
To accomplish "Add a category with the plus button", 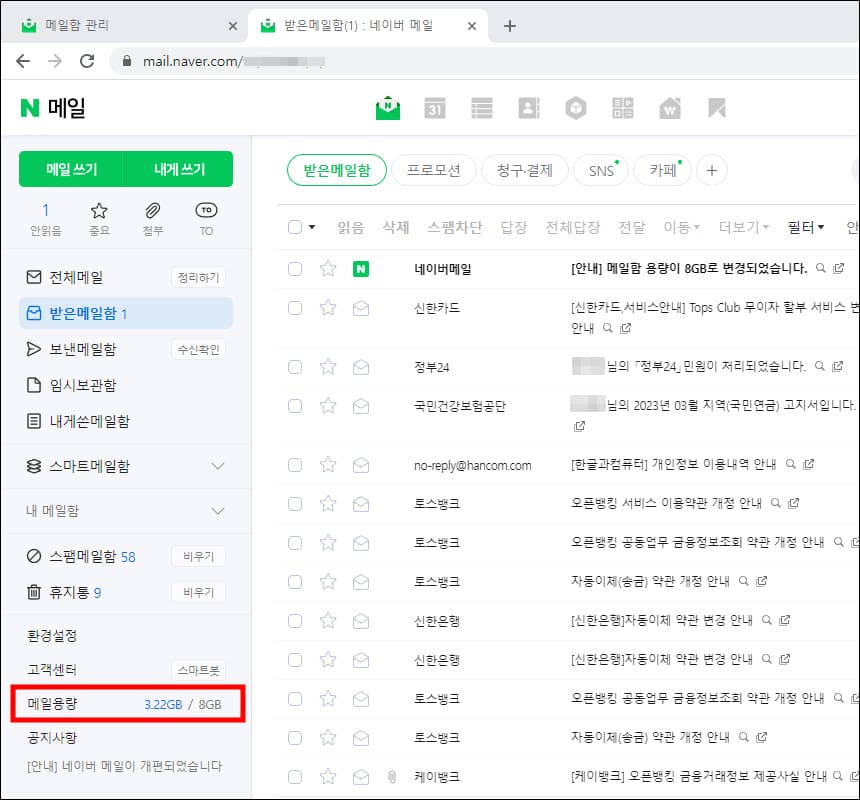I will point(712,171).
